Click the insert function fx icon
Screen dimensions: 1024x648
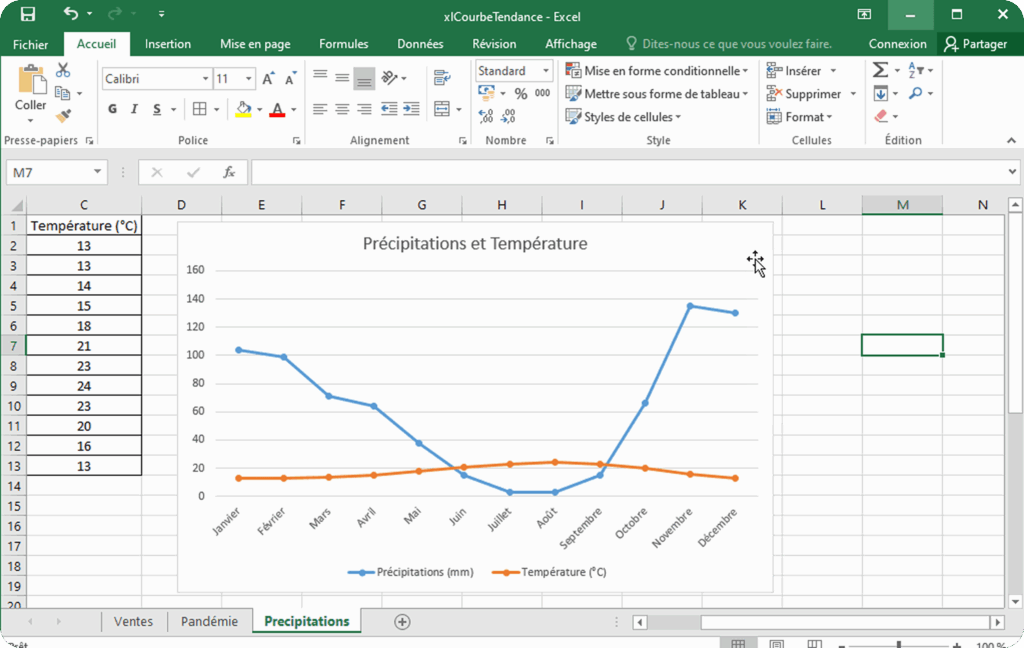point(229,172)
